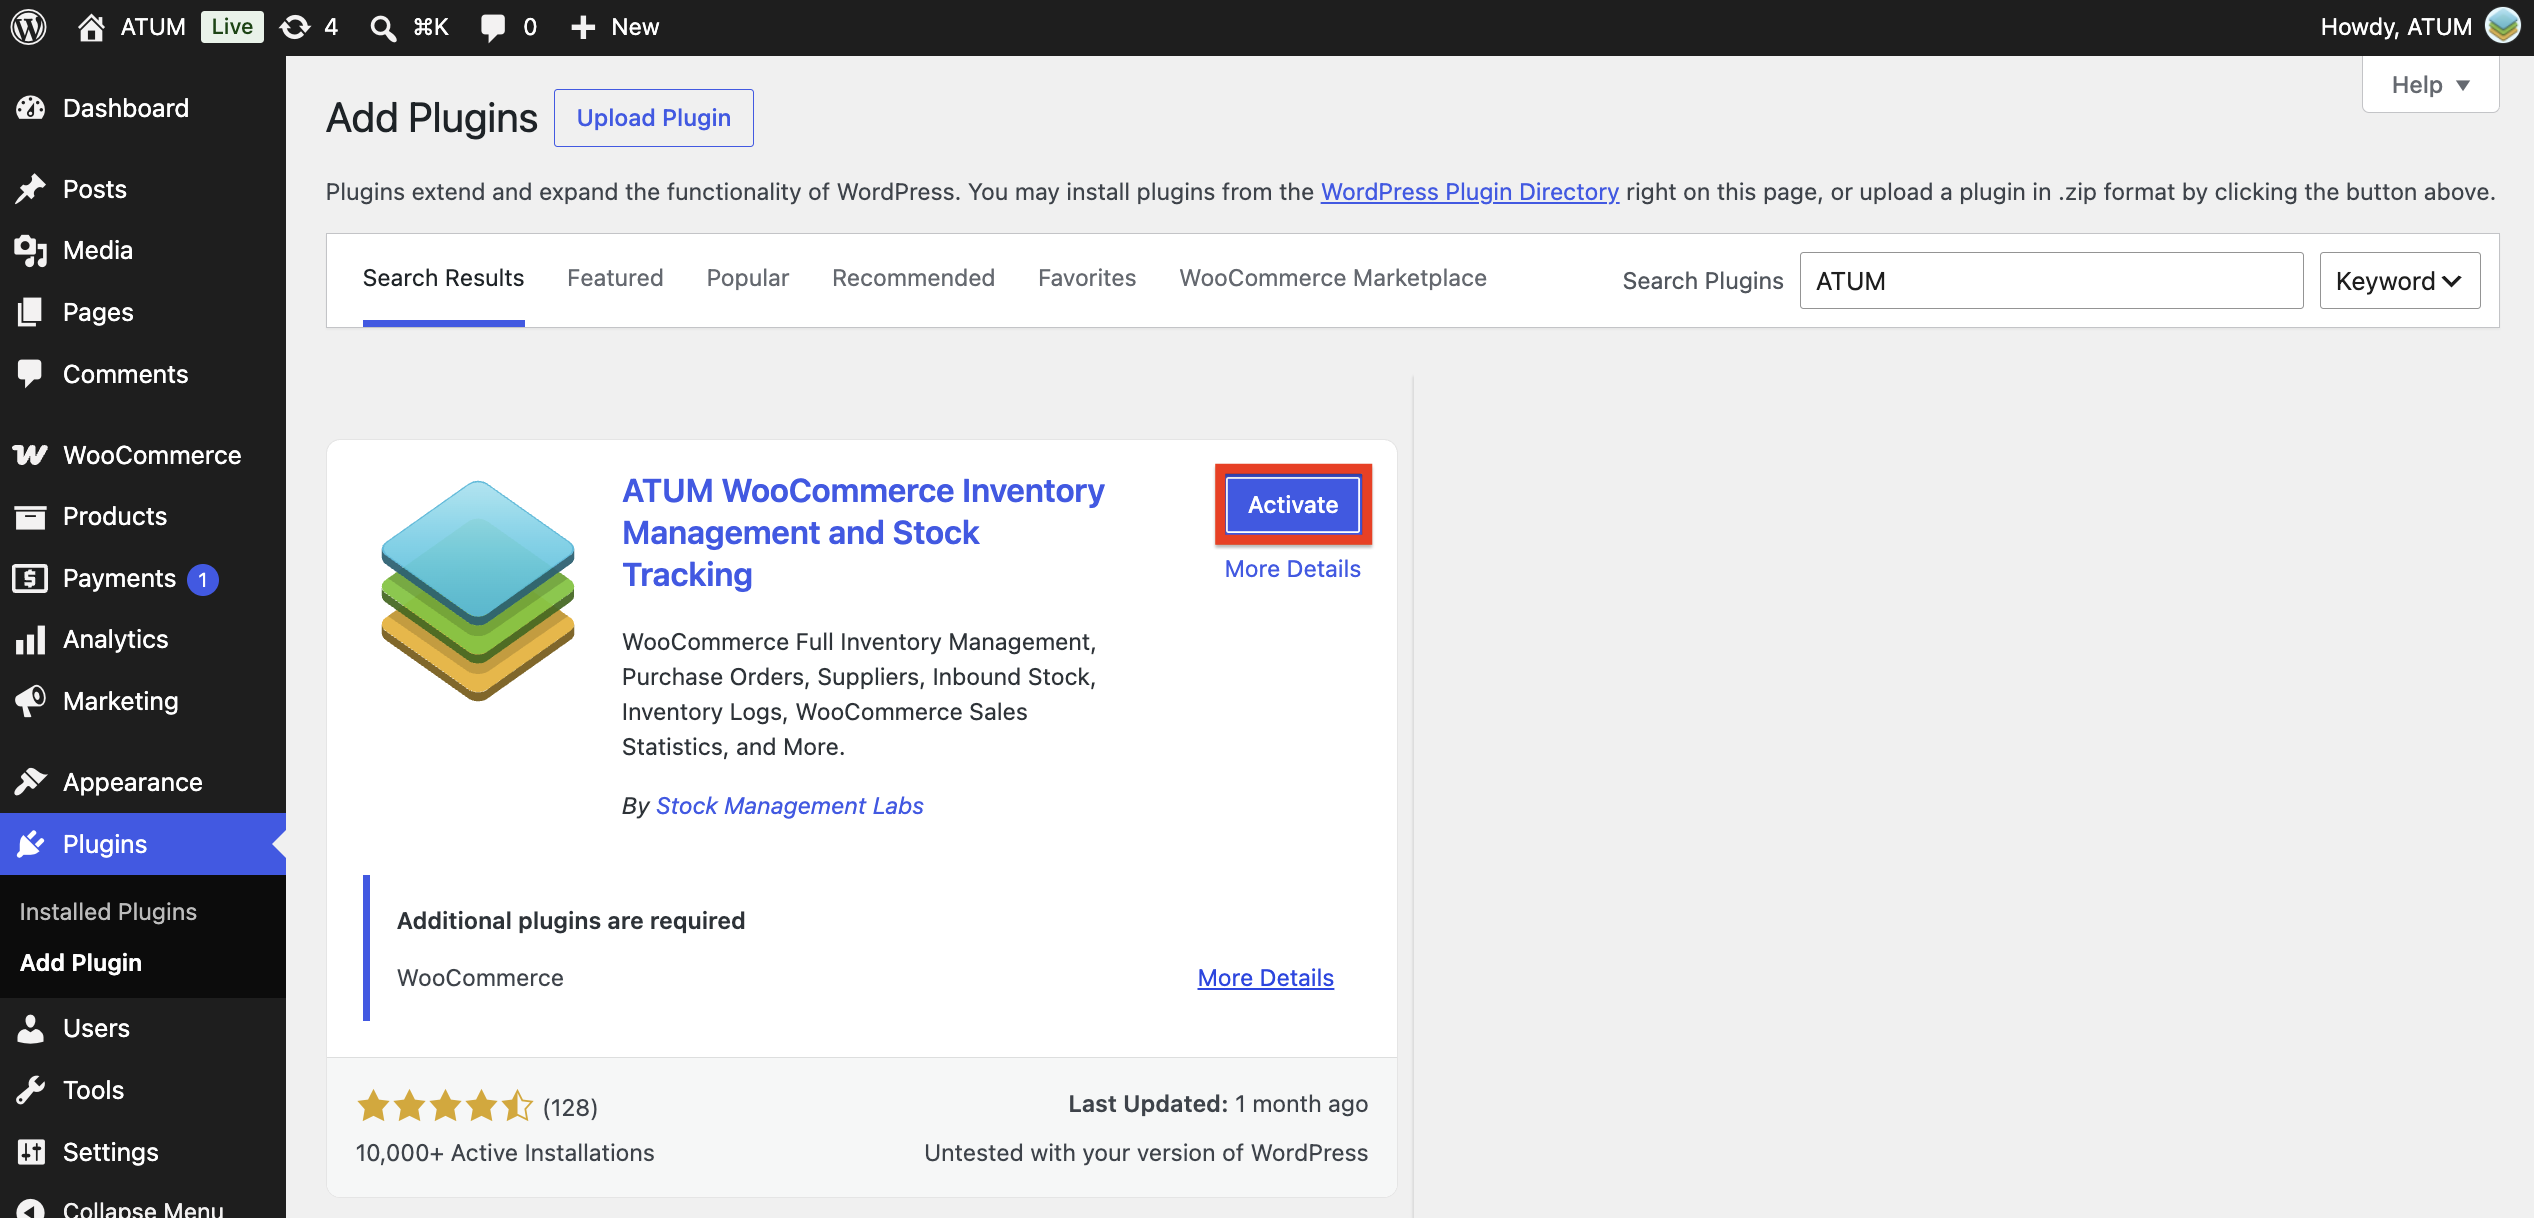Screen dimensions: 2534x1218
Task: Open the WordPress logo menu
Action: (x=29, y=27)
